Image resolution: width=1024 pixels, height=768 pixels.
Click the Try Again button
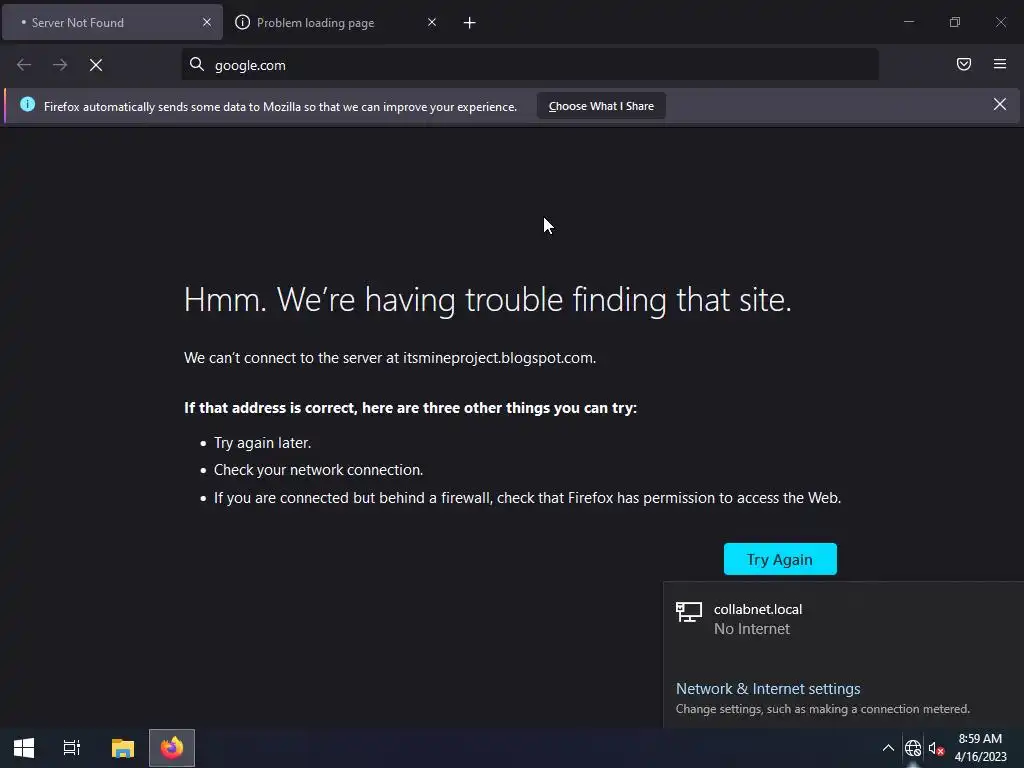[x=780, y=559]
